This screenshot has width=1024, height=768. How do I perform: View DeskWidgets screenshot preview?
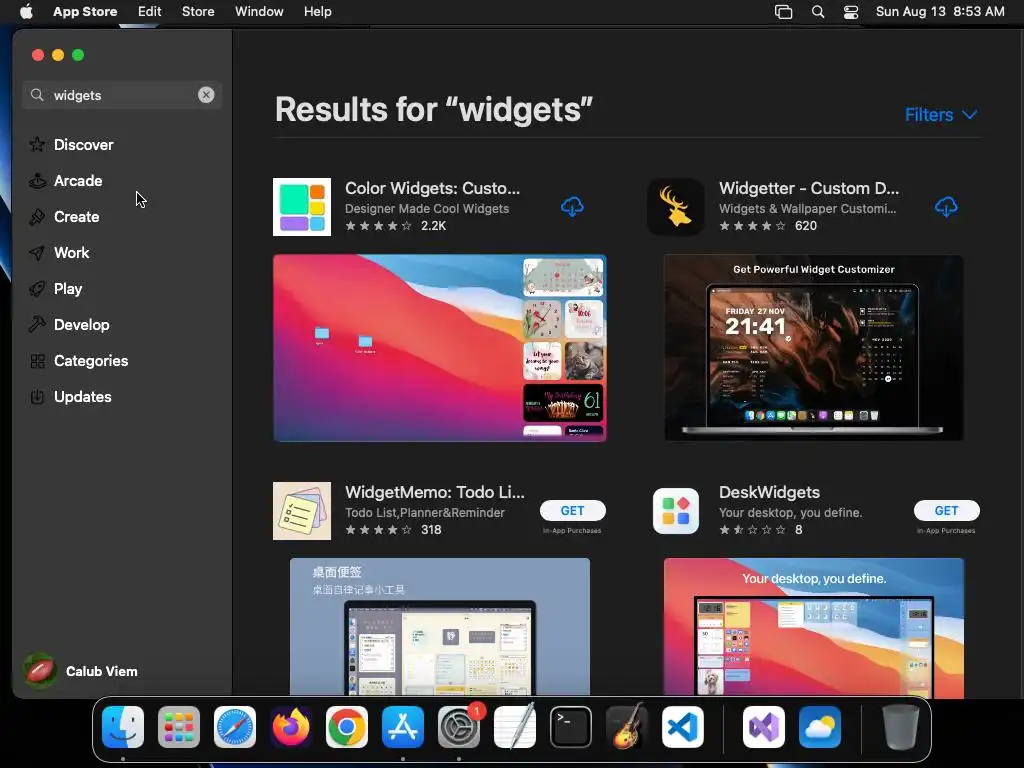click(x=814, y=628)
